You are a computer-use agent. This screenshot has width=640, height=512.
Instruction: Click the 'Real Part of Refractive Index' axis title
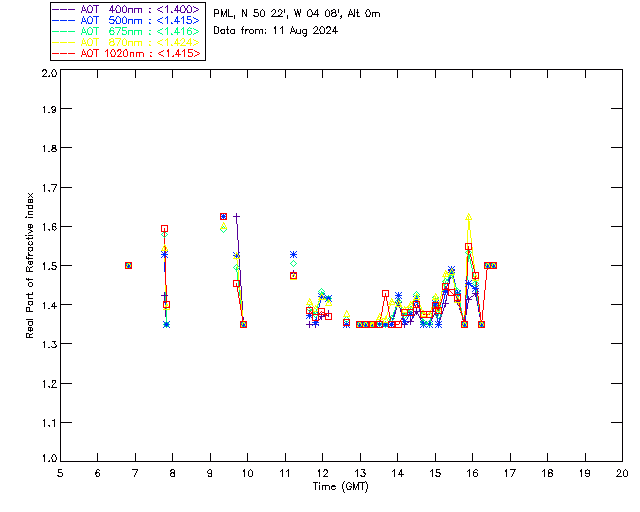pos(29,265)
